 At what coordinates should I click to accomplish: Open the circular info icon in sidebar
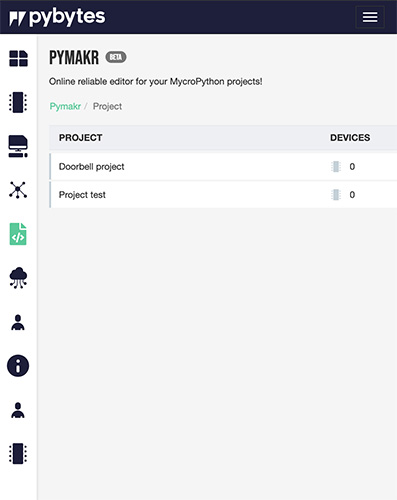(18, 366)
